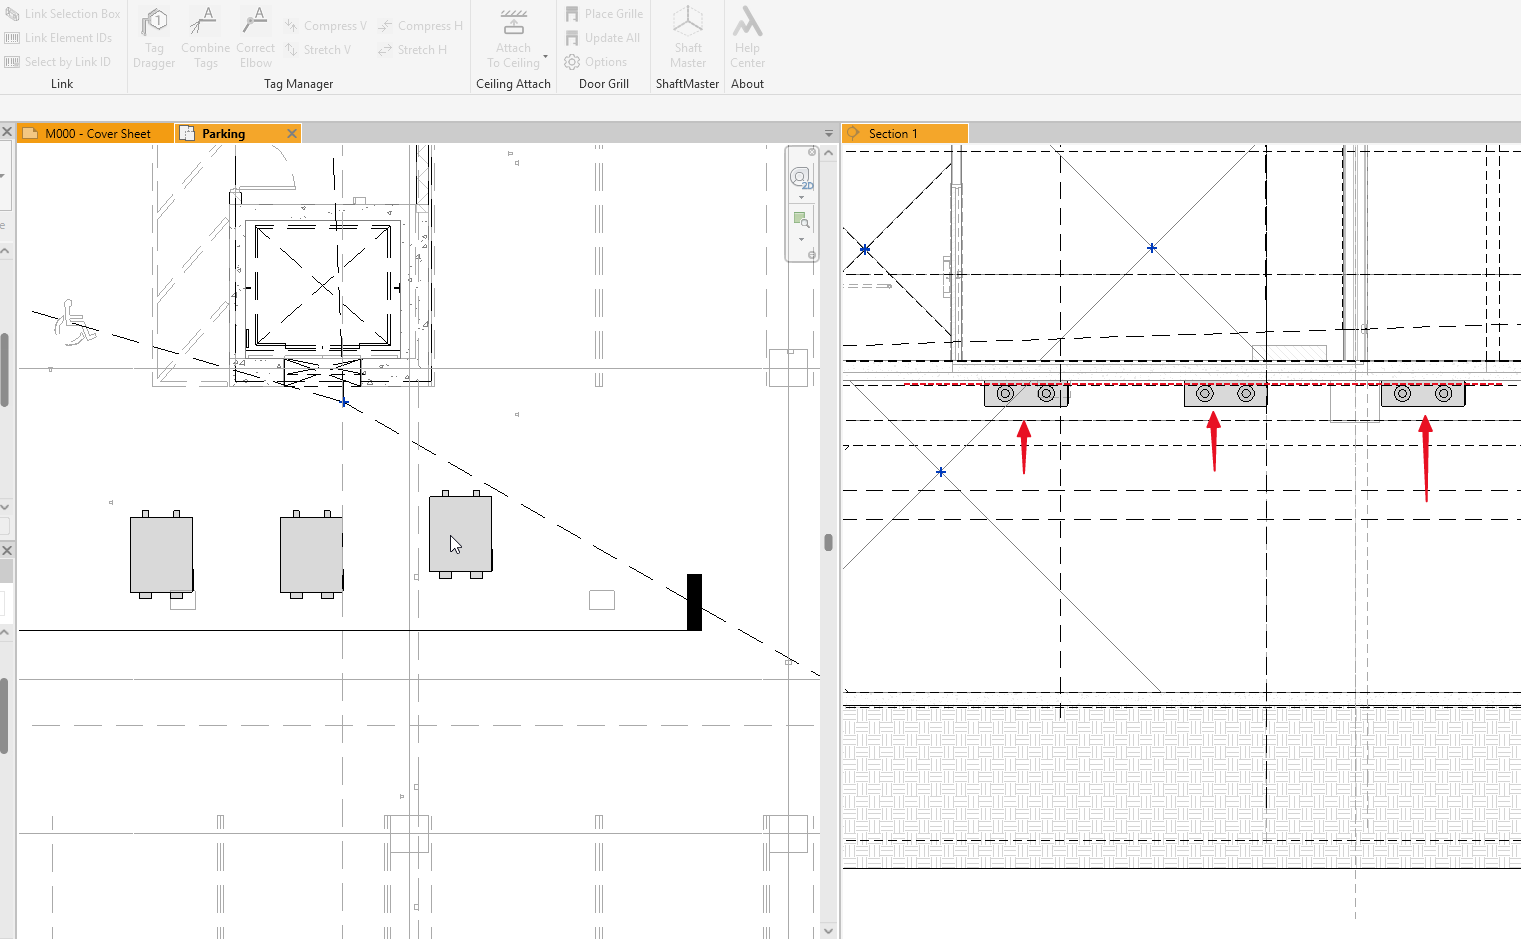Click Compress V in Tag Manager
Viewport: 1521px width, 939px height.
(325, 26)
